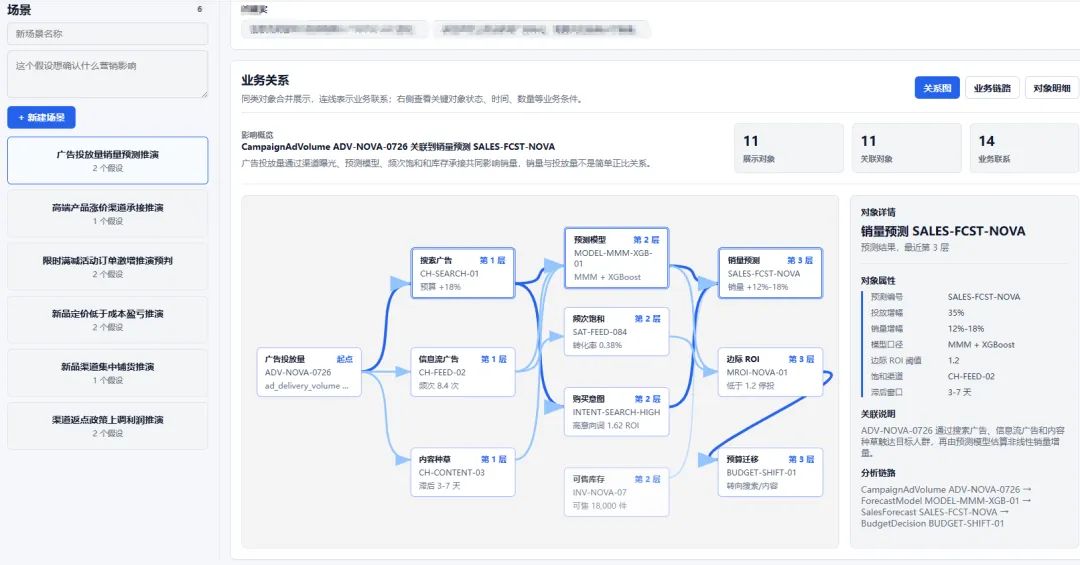The height and width of the screenshot is (565, 1080).
Task: Click the scenario hypothesis description textarea
Action: tap(107, 74)
